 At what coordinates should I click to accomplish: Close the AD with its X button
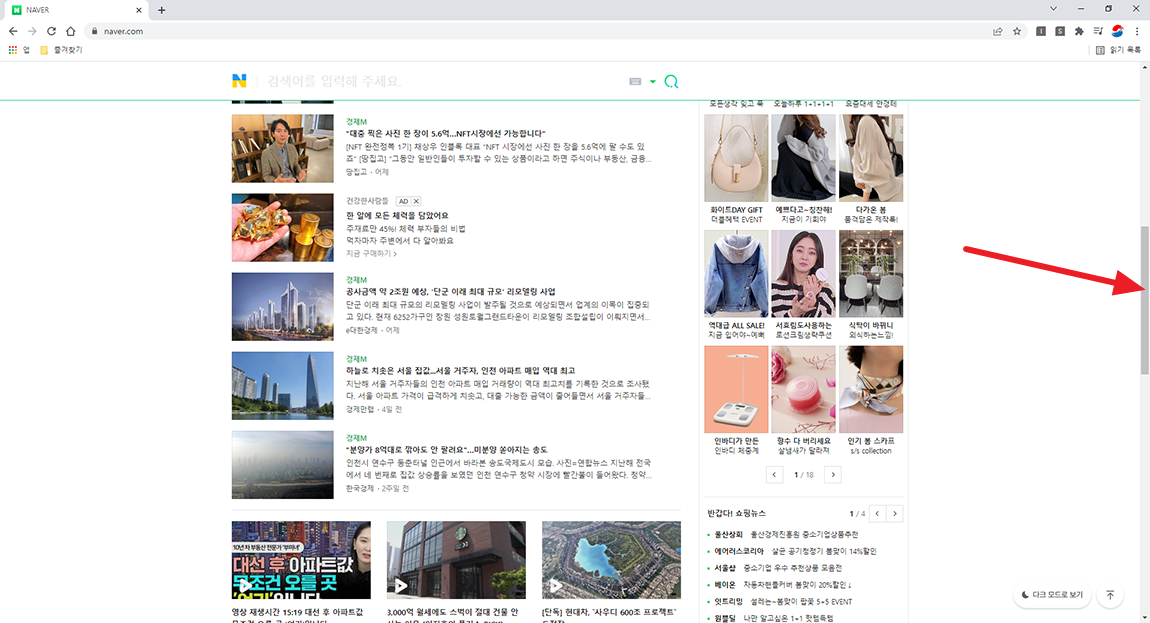416,201
